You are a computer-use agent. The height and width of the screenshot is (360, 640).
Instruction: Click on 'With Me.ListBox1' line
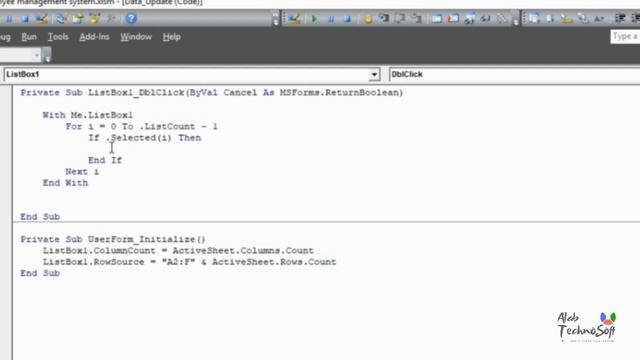(88, 115)
